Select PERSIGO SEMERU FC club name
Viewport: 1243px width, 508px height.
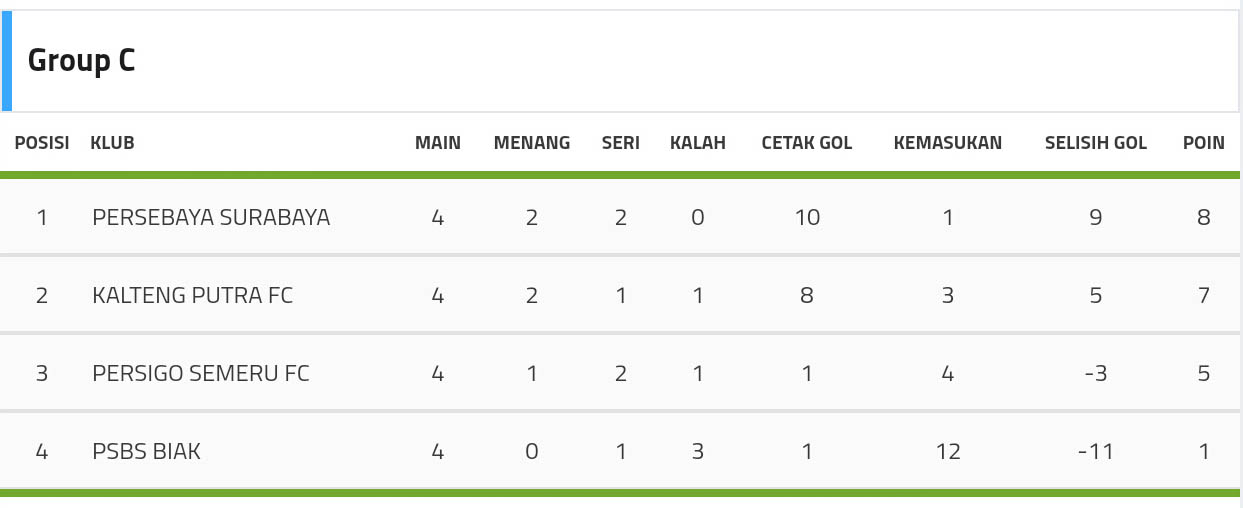(201, 373)
